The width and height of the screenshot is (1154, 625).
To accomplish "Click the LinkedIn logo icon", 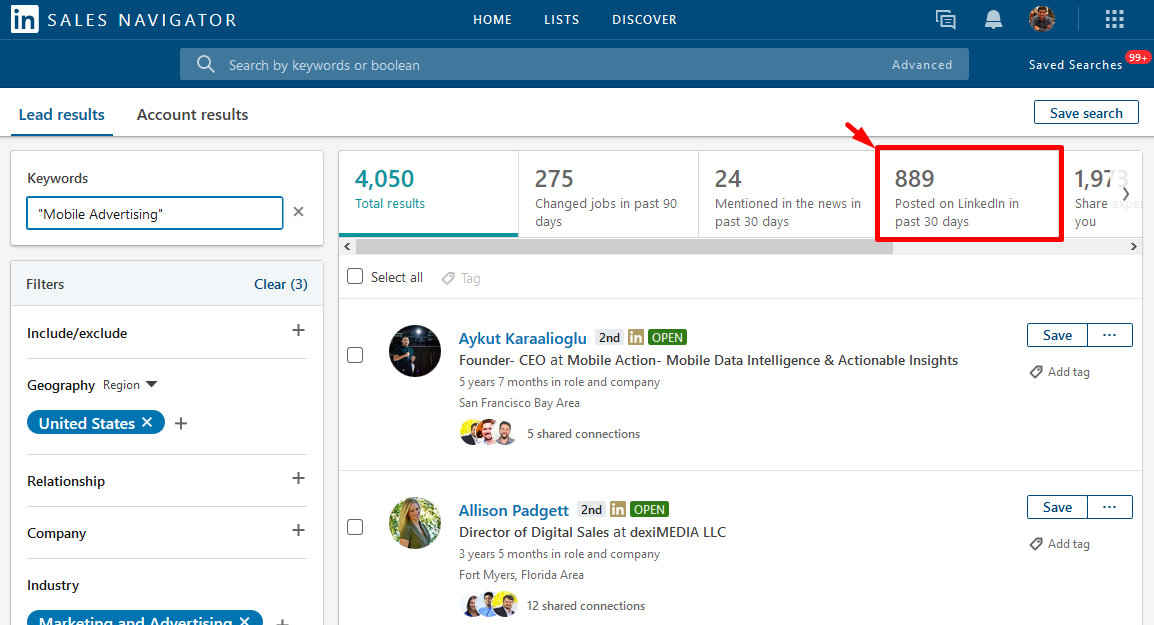I will coord(24,20).
